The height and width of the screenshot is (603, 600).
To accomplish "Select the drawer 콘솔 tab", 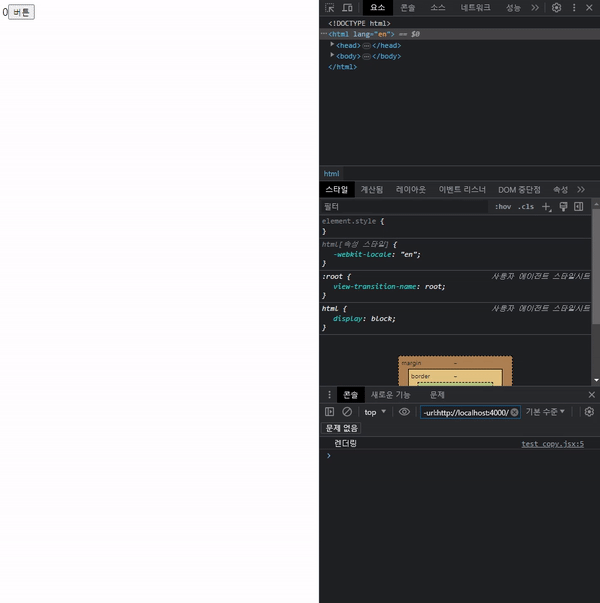I will (350, 395).
